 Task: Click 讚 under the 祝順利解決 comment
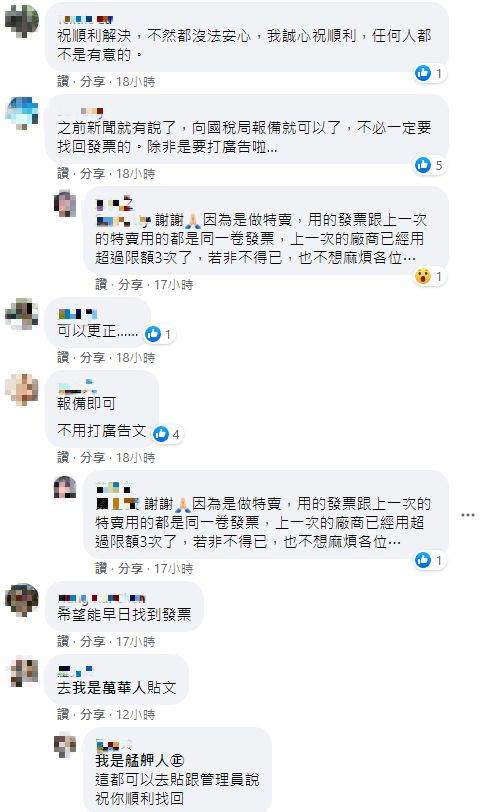tap(63, 82)
